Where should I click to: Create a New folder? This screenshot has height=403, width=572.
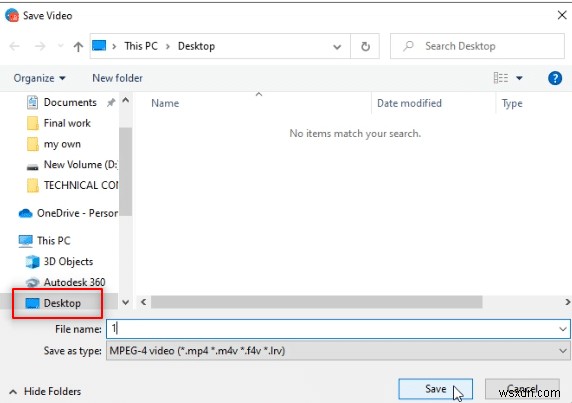(117, 78)
